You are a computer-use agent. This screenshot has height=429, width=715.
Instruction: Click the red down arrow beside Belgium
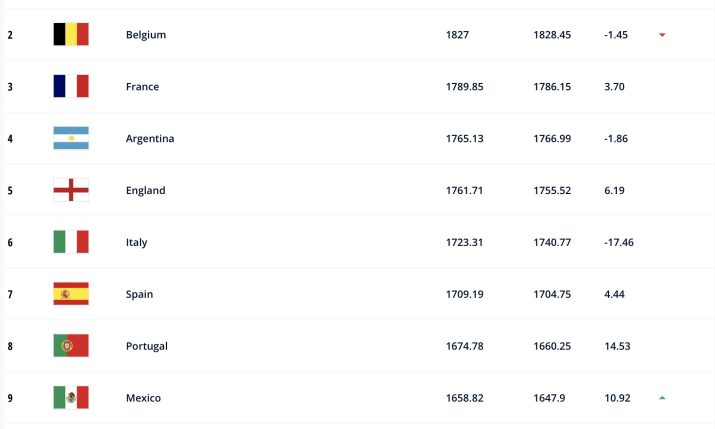coord(662,35)
